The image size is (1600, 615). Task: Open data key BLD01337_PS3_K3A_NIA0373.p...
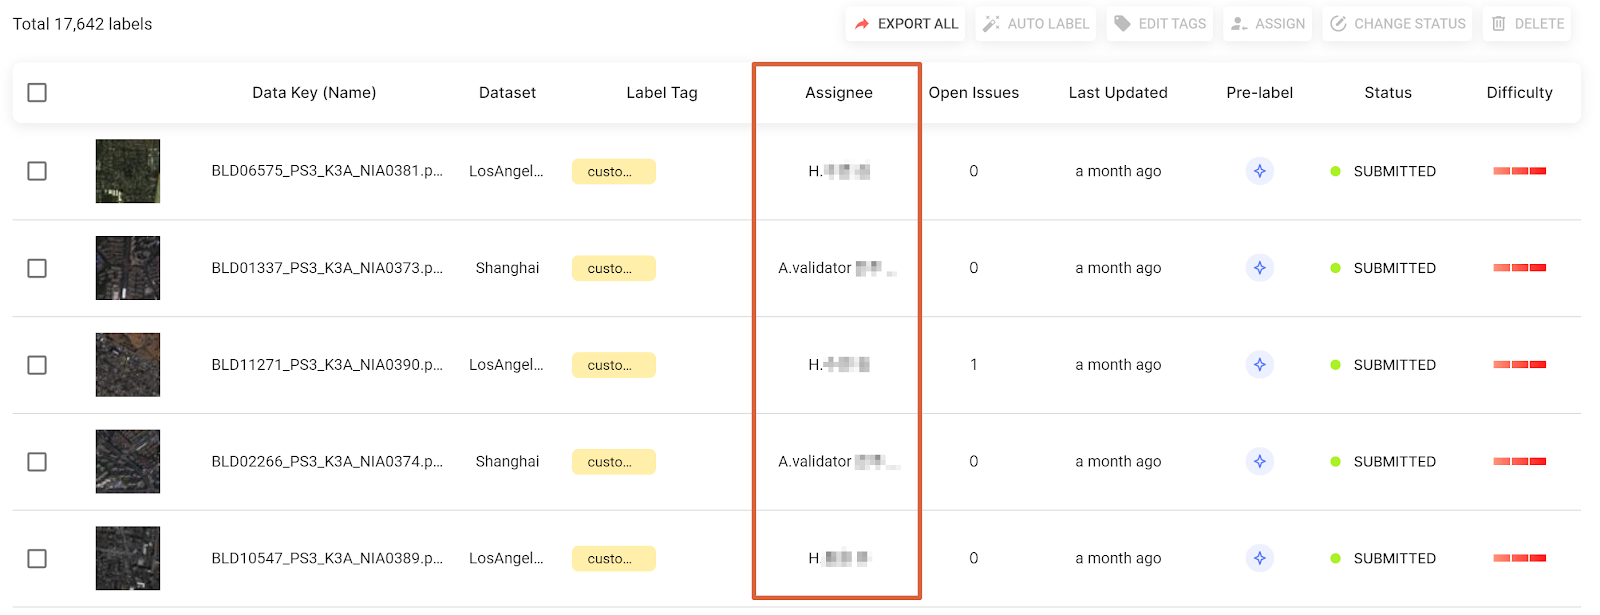pyautogui.click(x=327, y=268)
